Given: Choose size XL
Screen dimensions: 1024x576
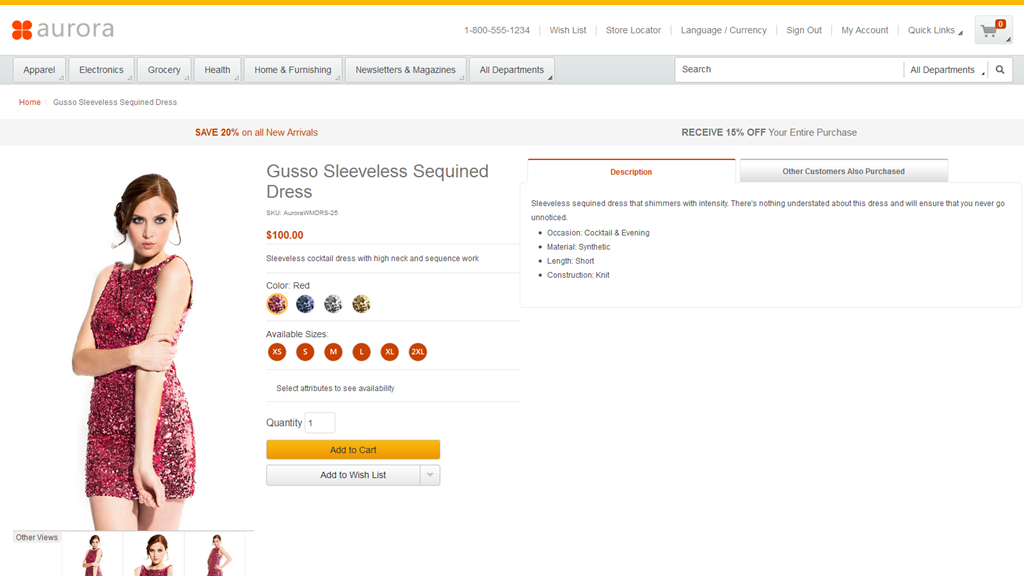Looking at the screenshot, I should tap(389, 352).
